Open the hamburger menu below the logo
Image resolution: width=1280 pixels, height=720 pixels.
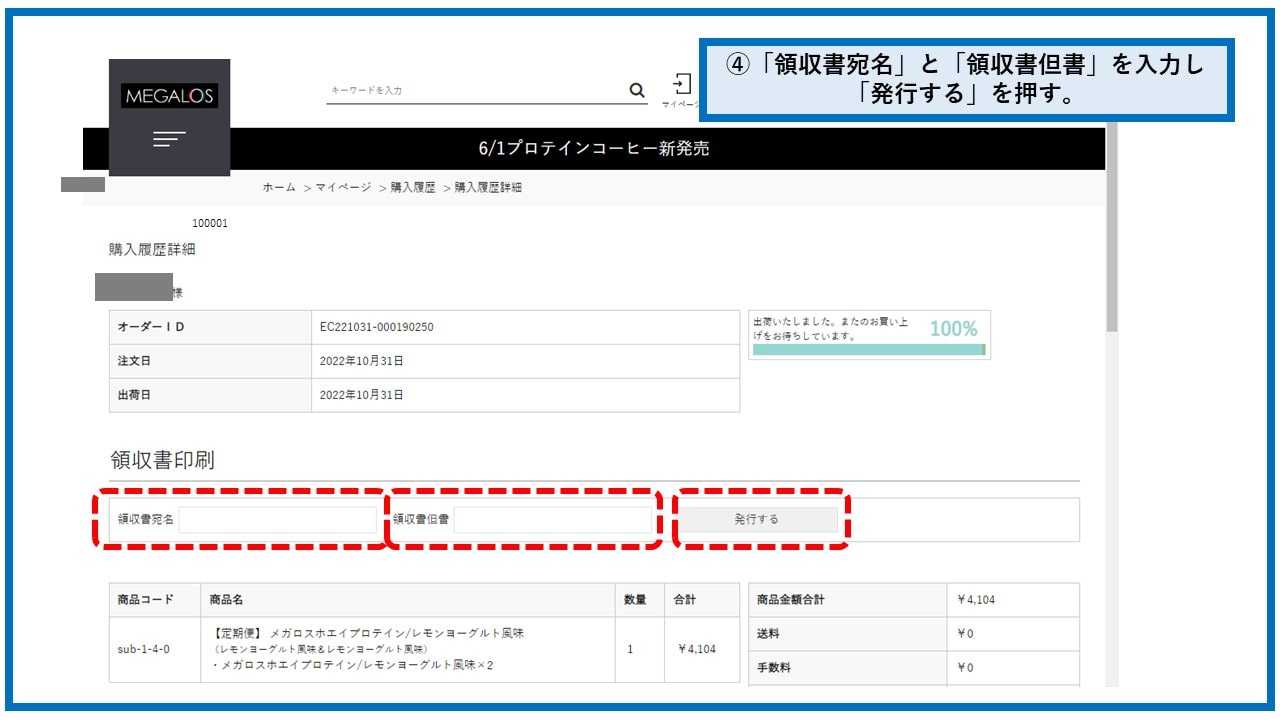pyautogui.click(x=169, y=139)
